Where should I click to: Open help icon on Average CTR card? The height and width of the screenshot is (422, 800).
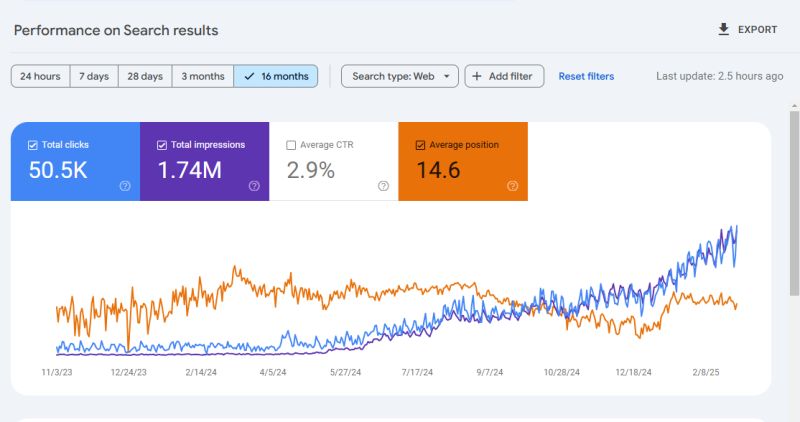pyautogui.click(x=383, y=186)
